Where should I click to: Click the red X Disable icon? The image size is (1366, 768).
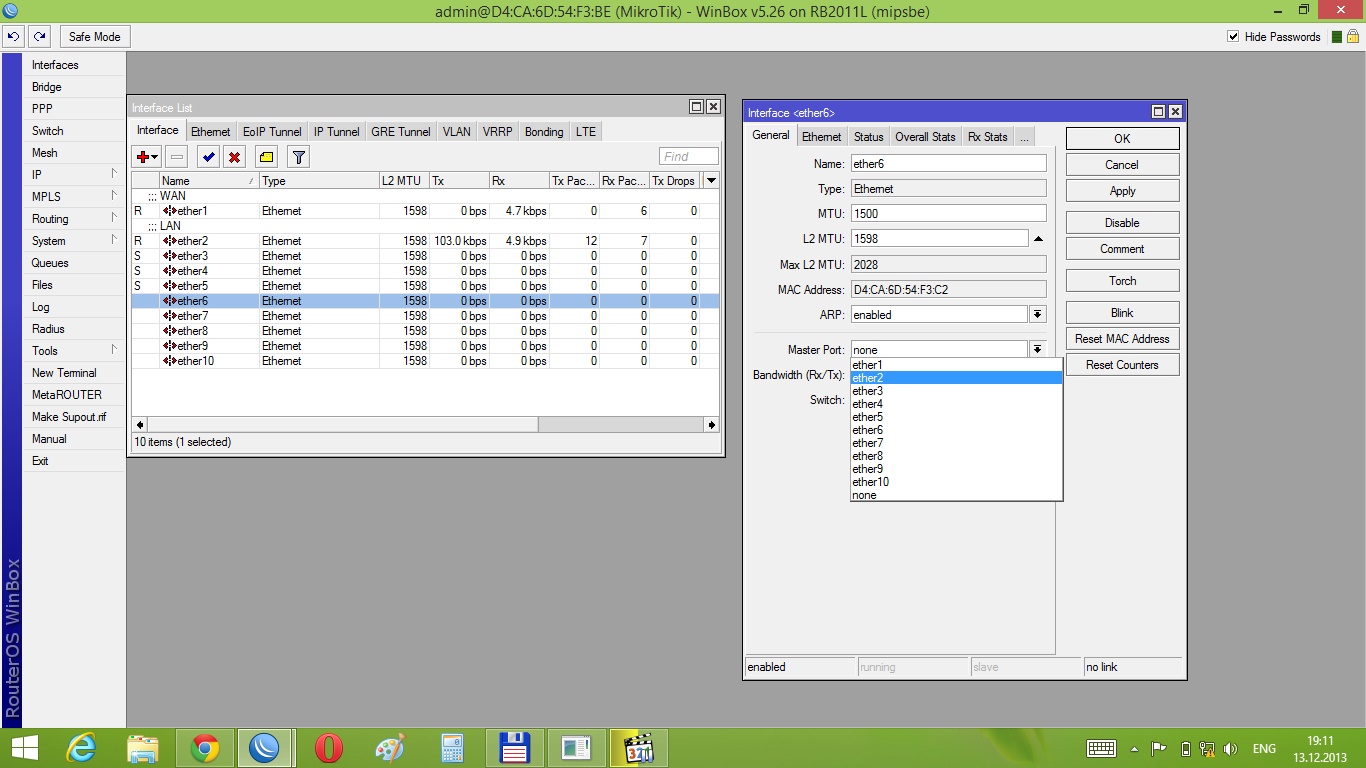(234, 157)
